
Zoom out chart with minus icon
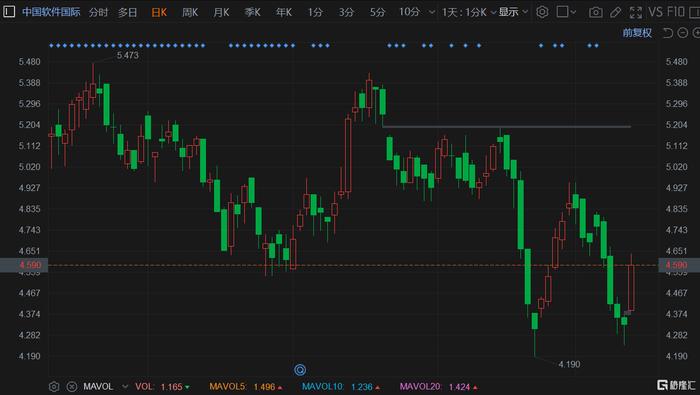[683, 33]
